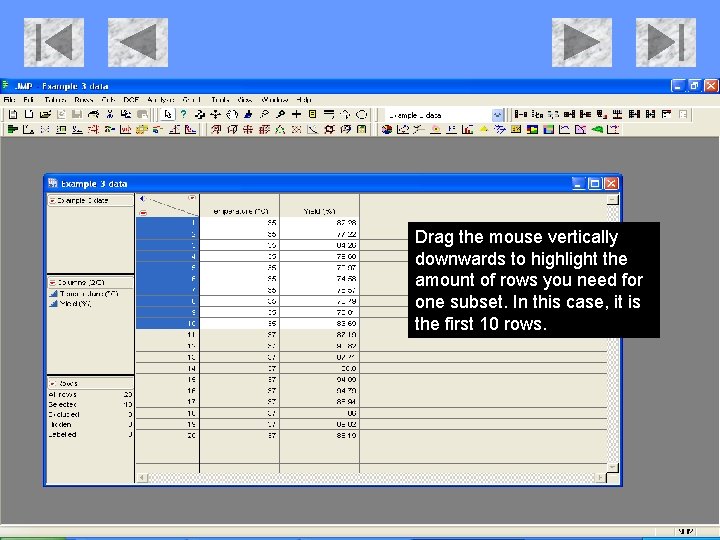Image resolution: width=720 pixels, height=540 pixels.
Task: Advance to the next slide
Action: pyautogui.click(x=582, y=42)
